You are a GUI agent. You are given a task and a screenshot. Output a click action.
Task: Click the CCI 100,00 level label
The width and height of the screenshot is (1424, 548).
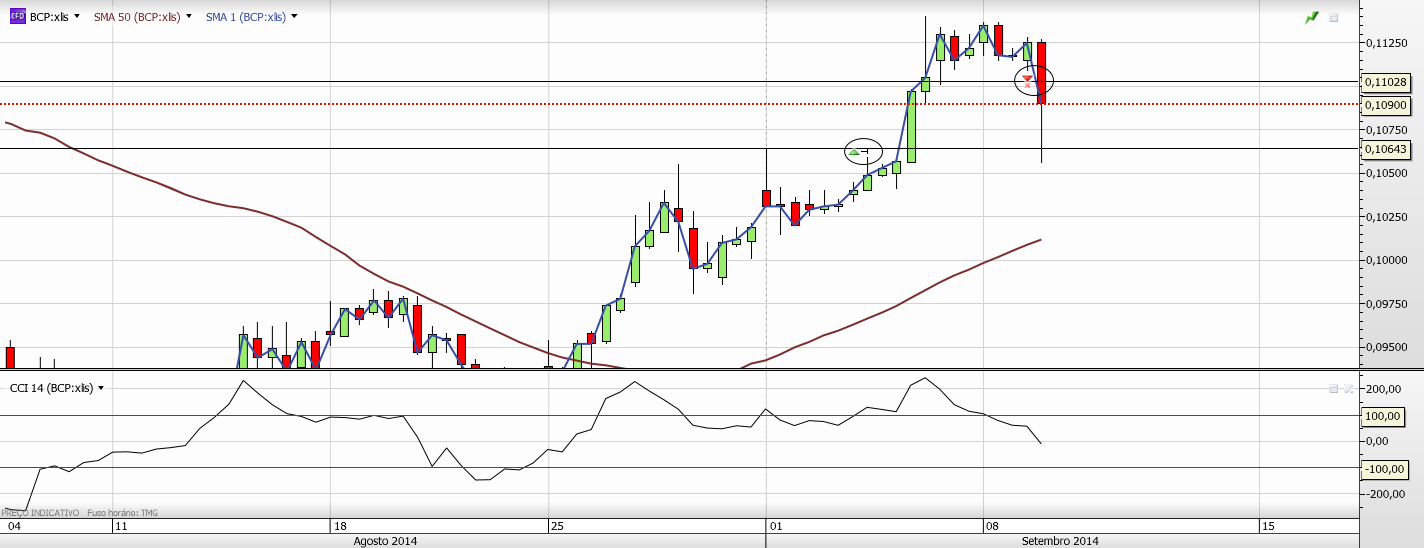pos(1384,416)
